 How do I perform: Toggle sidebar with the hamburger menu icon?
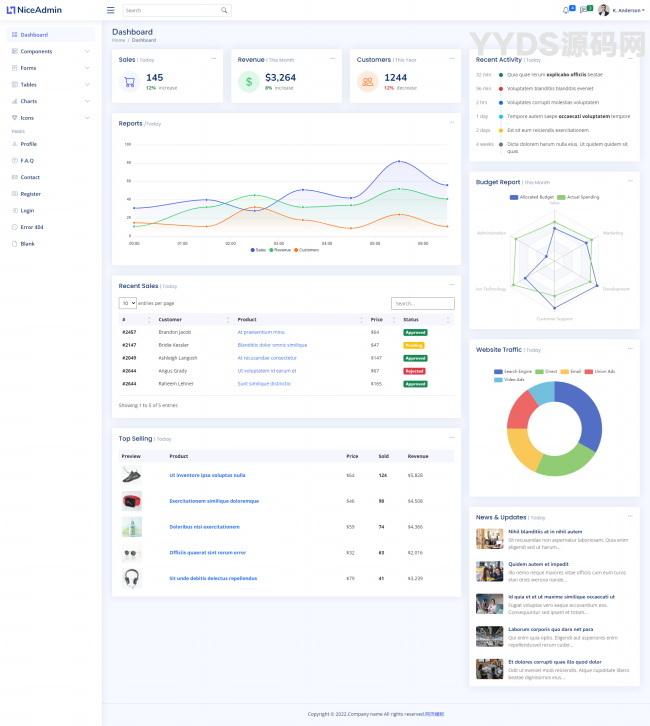coord(110,10)
